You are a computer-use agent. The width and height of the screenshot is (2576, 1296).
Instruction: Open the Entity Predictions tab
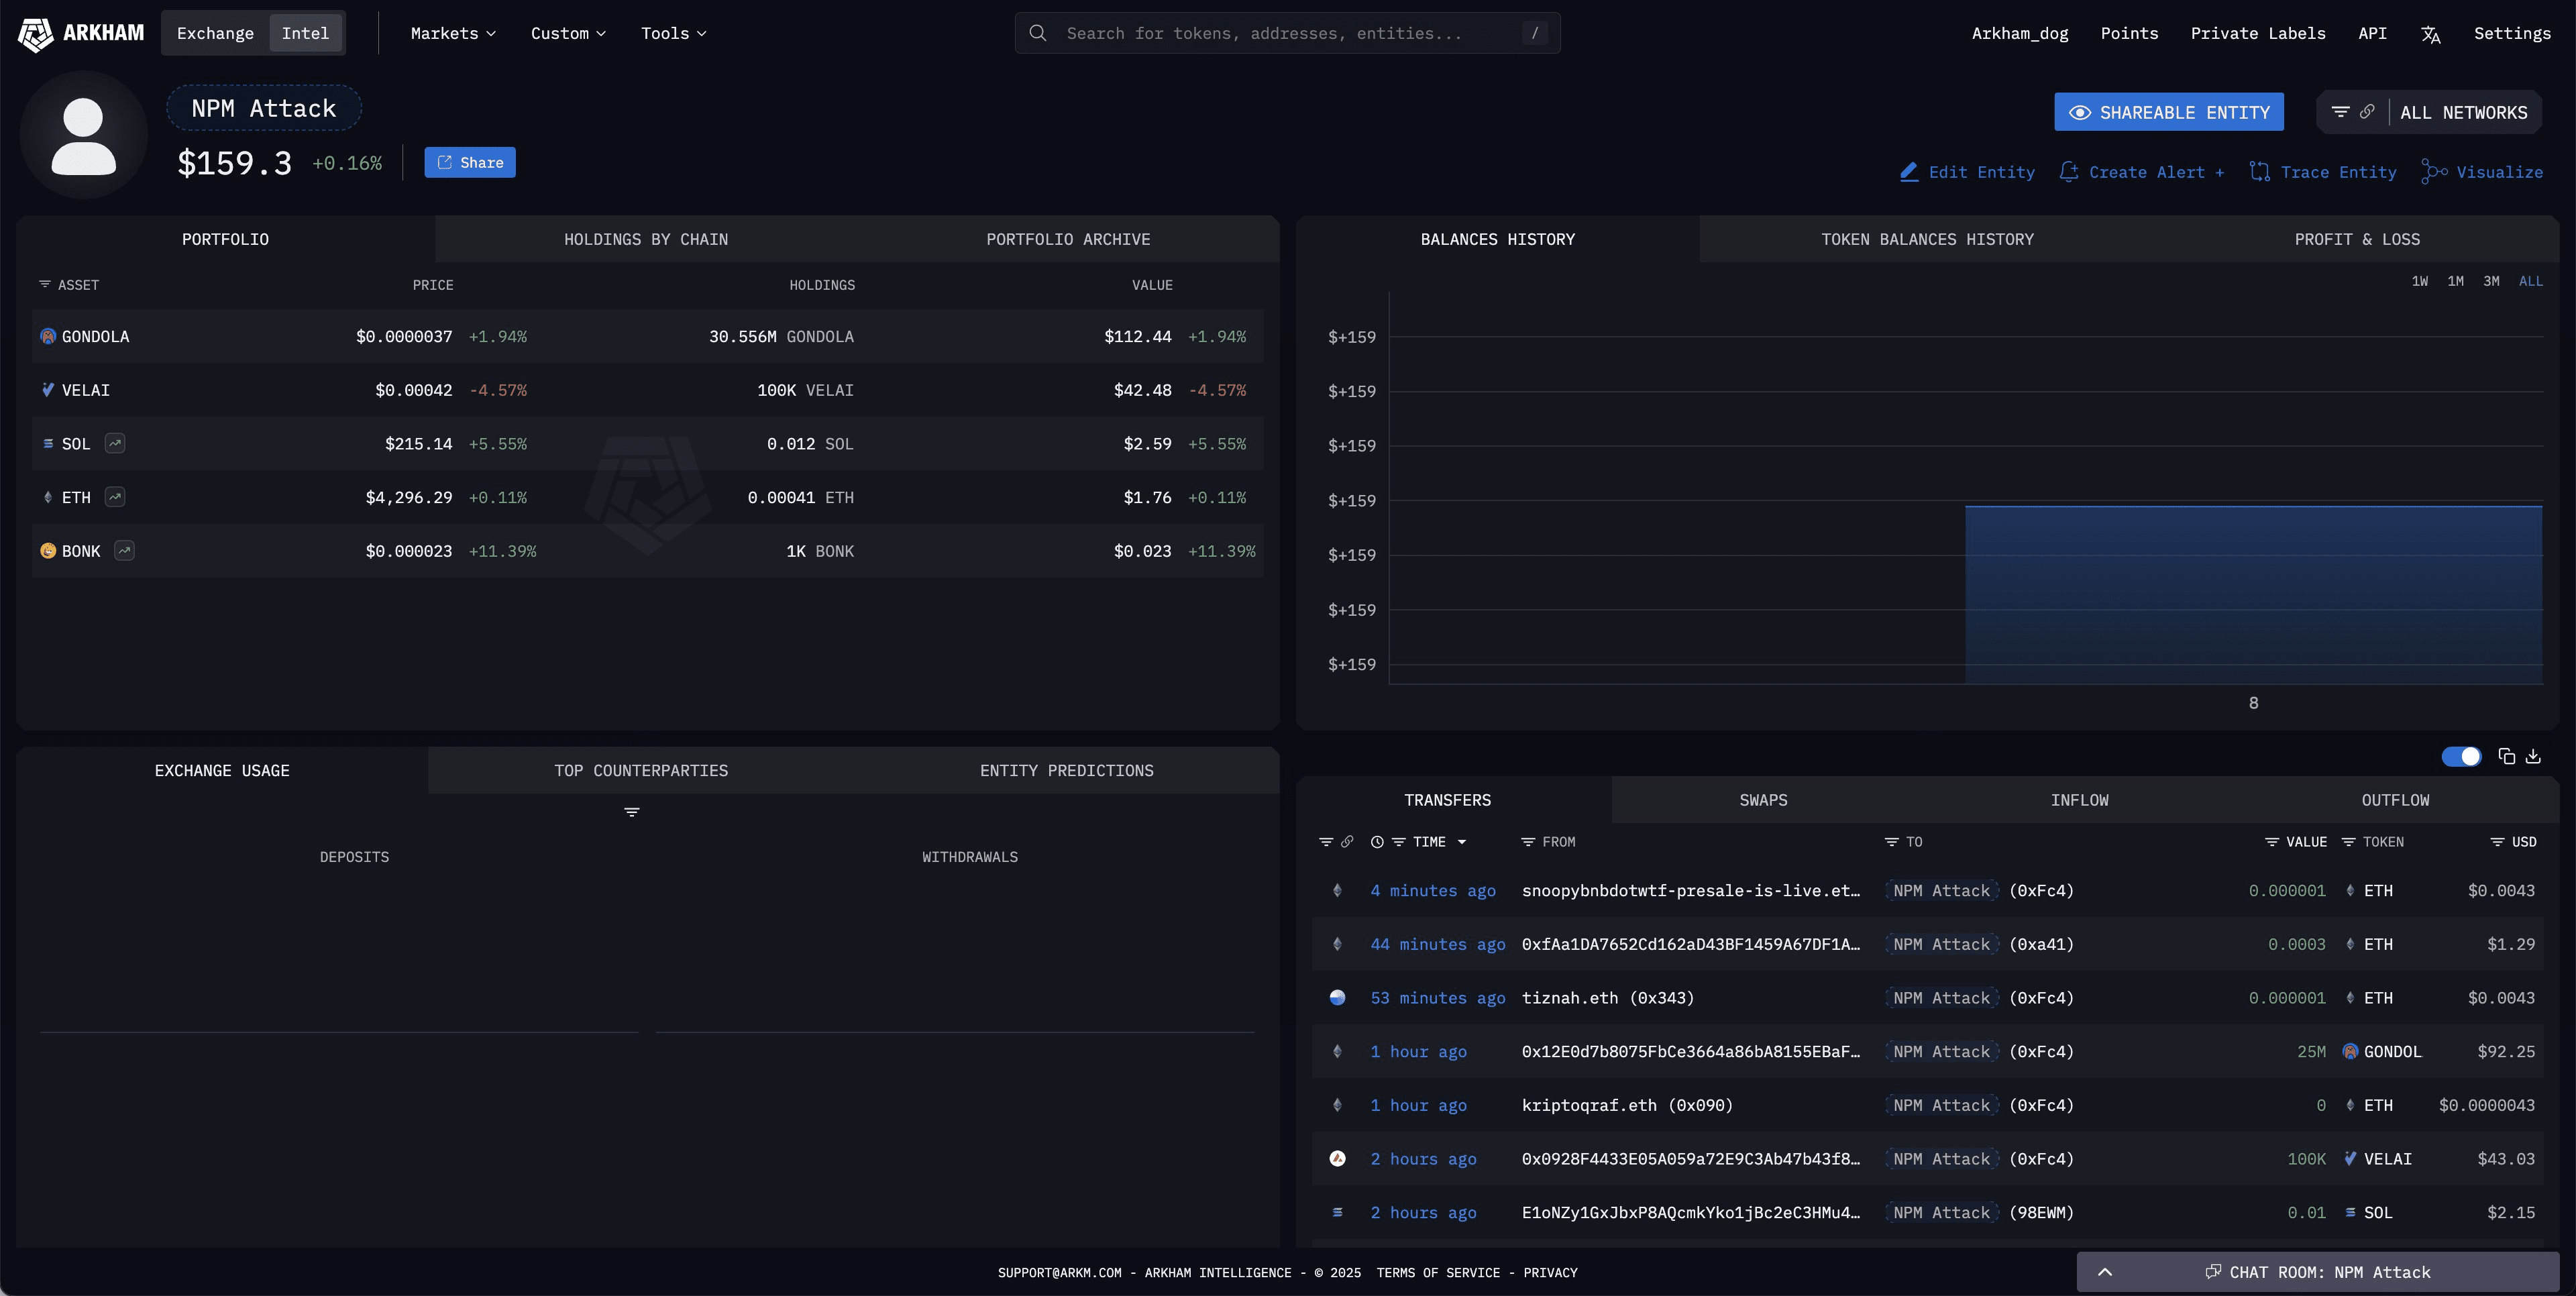coord(1066,770)
